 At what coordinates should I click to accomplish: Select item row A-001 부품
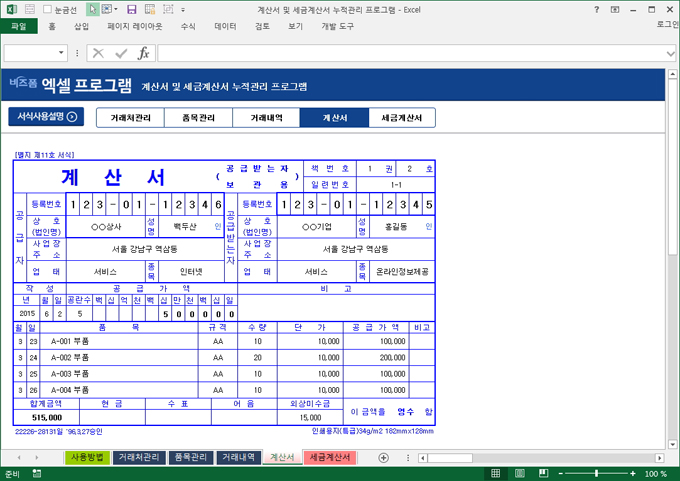point(119,341)
